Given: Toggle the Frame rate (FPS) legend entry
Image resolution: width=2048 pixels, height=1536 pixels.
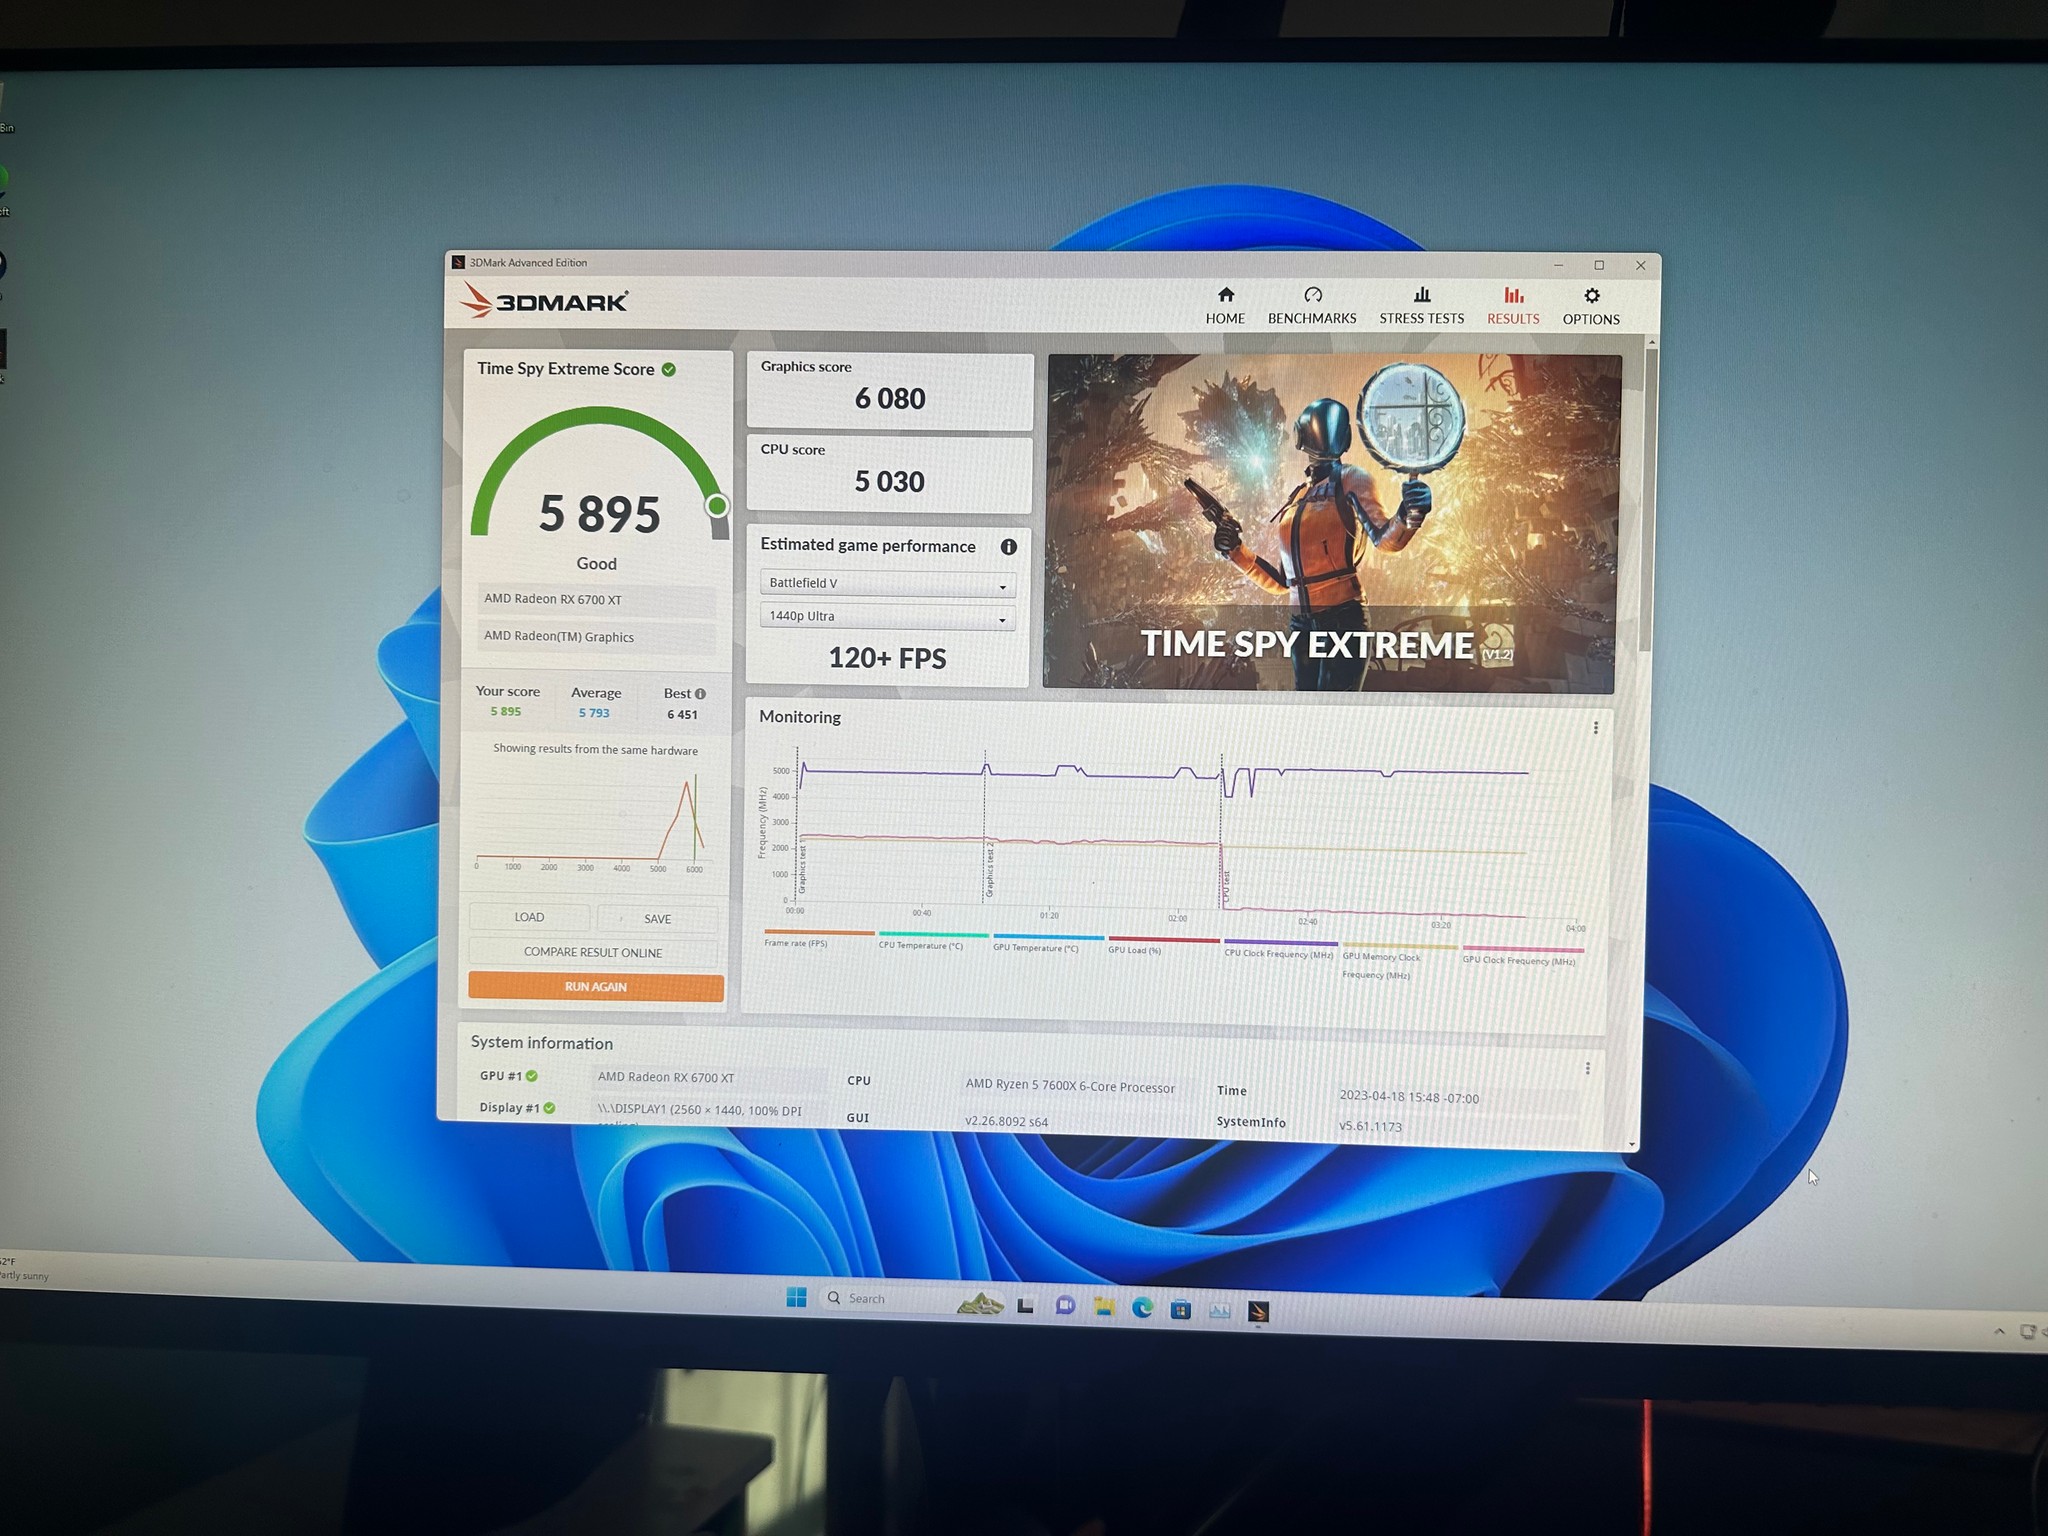Looking at the screenshot, I should pyautogui.click(x=819, y=938).
